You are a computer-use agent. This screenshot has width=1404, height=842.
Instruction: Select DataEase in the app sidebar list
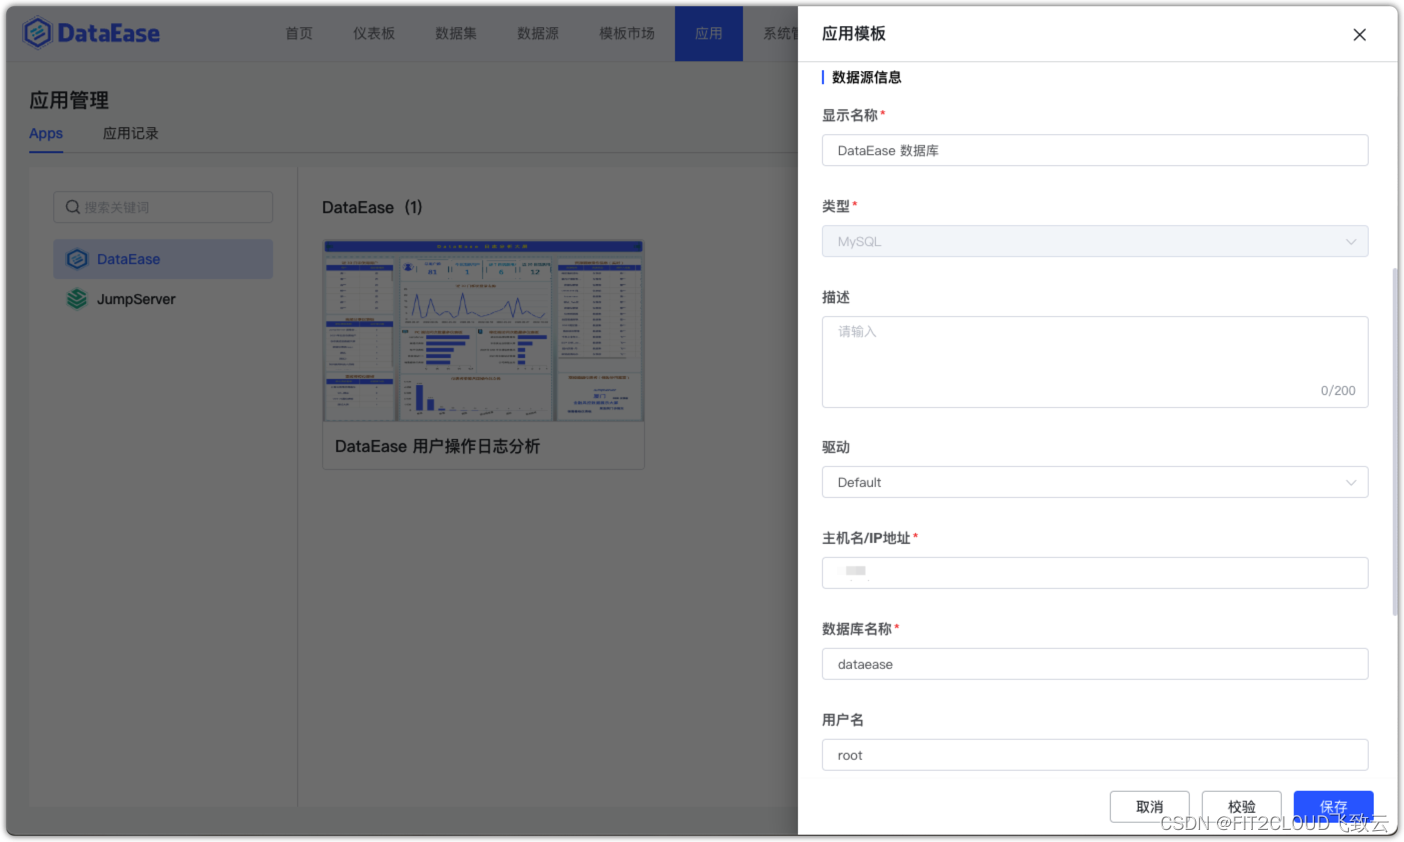click(163, 259)
